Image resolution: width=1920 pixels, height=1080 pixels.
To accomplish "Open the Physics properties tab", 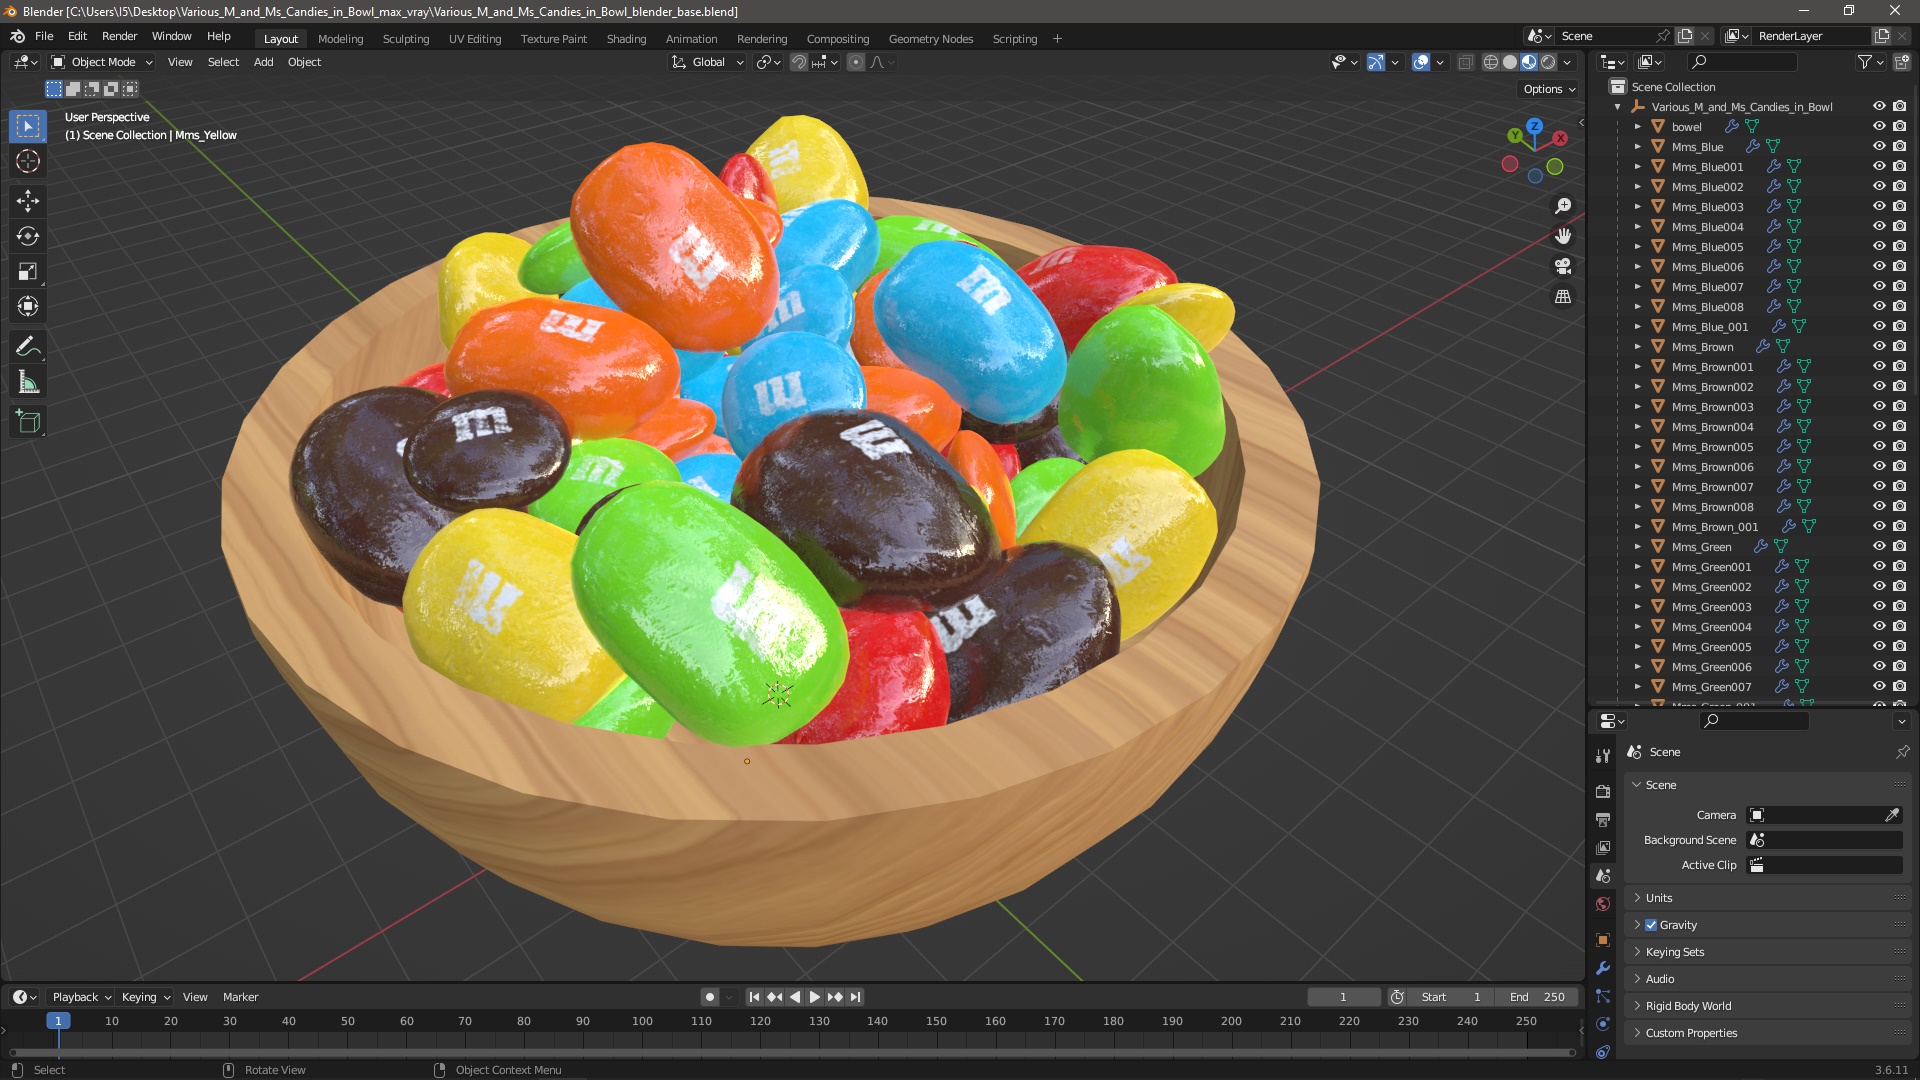I will click(1603, 1024).
